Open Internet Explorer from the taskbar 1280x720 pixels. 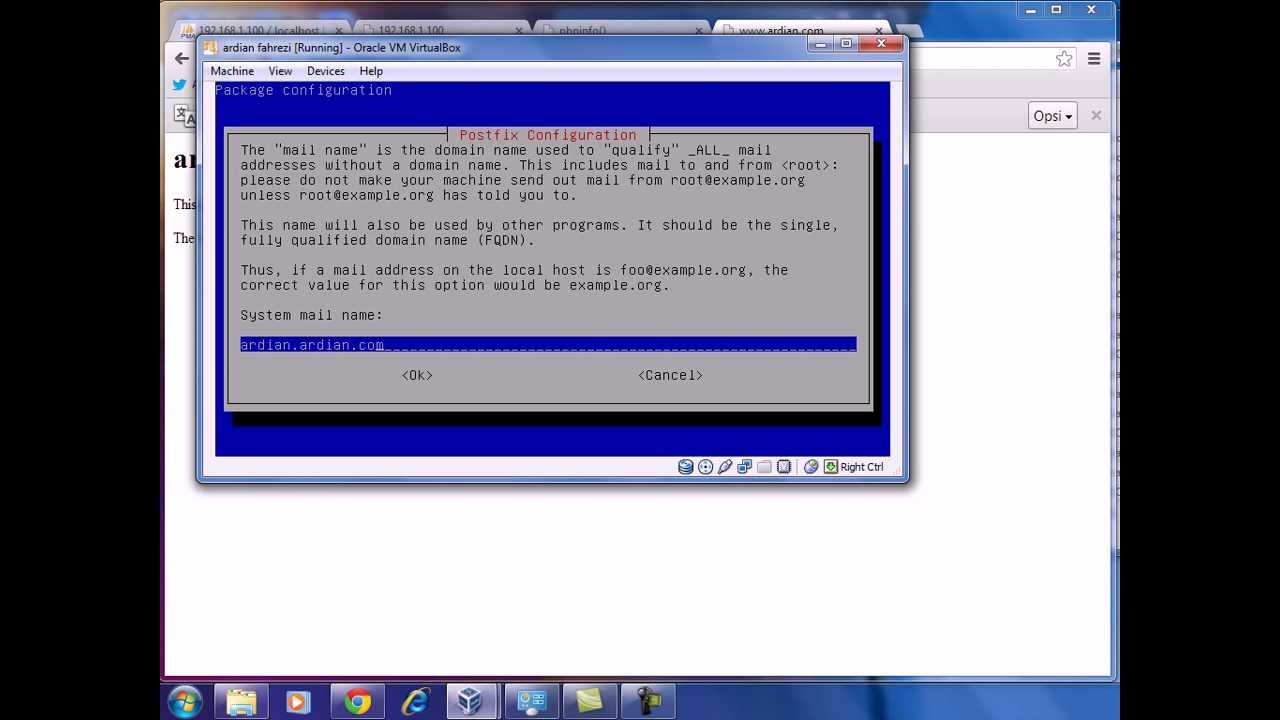coord(415,702)
